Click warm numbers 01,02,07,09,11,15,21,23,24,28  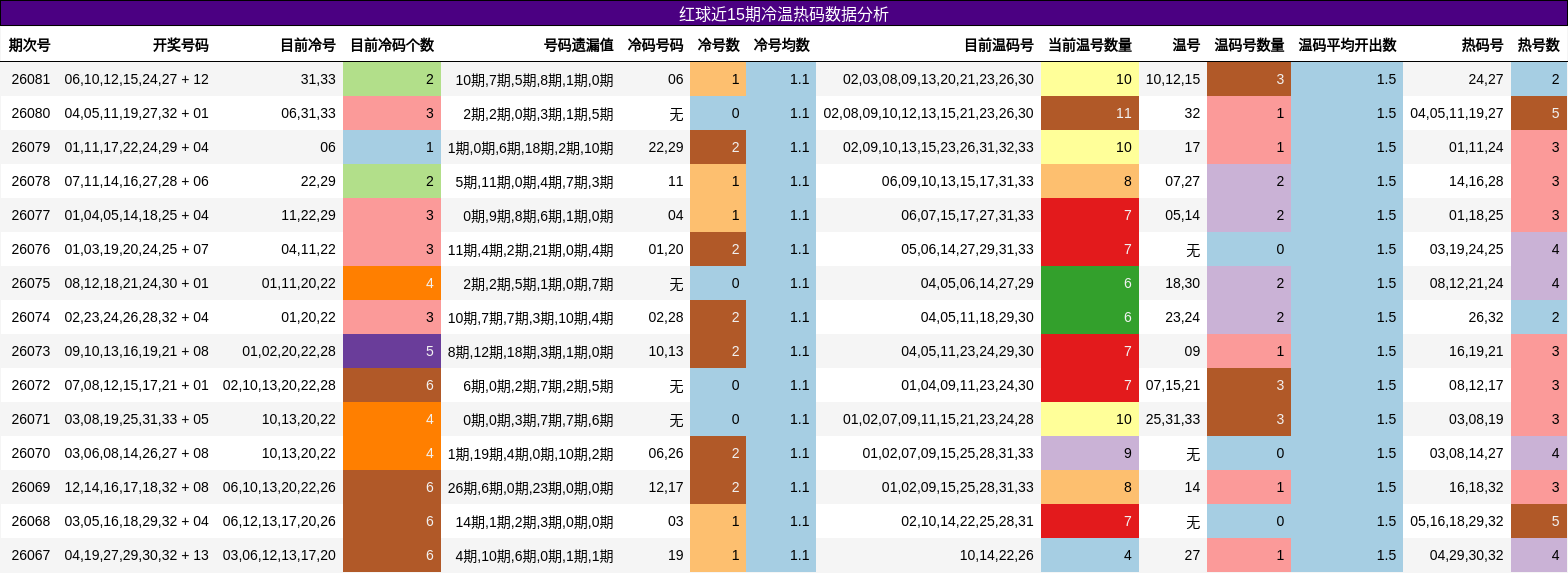(938, 419)
